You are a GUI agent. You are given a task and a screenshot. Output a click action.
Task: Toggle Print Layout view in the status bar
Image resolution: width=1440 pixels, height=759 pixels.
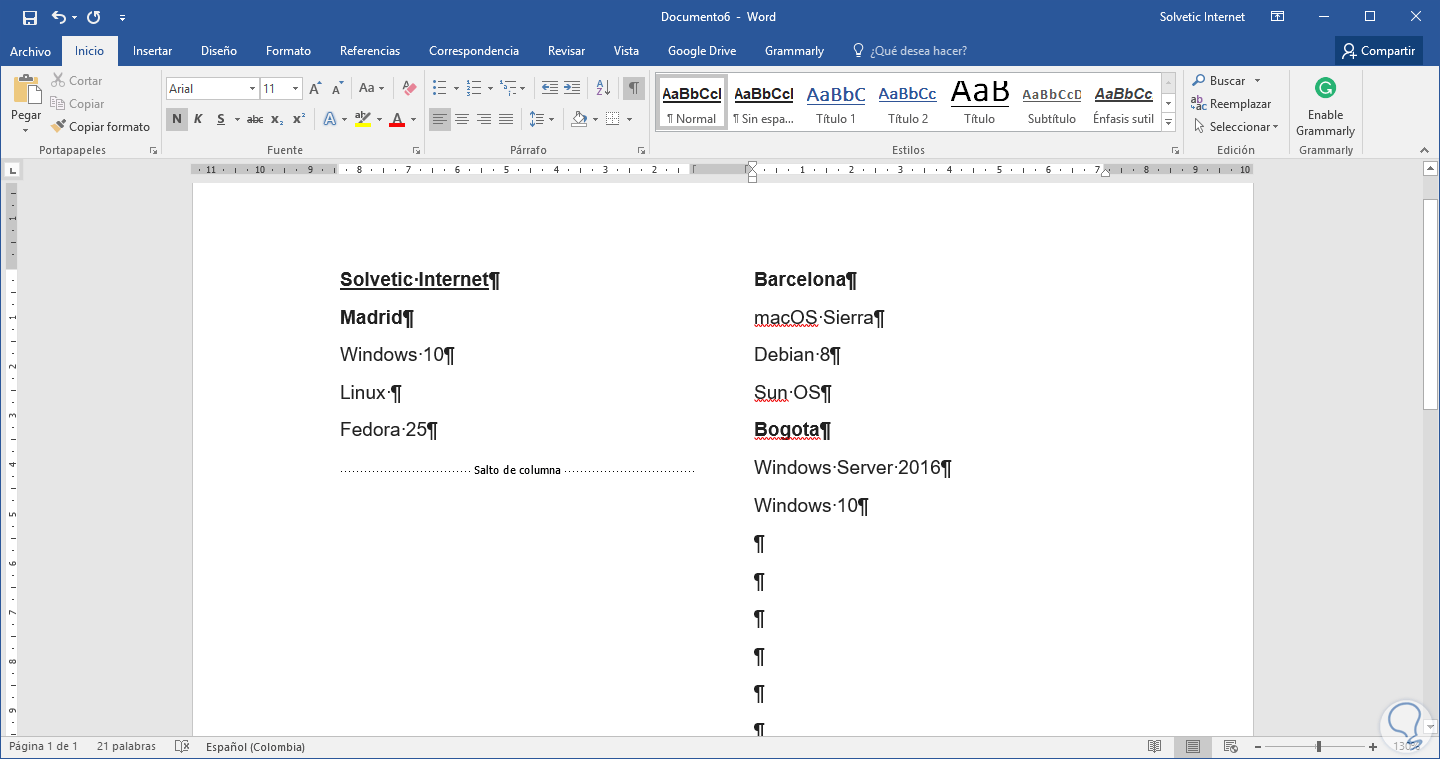click(1193, 747)
